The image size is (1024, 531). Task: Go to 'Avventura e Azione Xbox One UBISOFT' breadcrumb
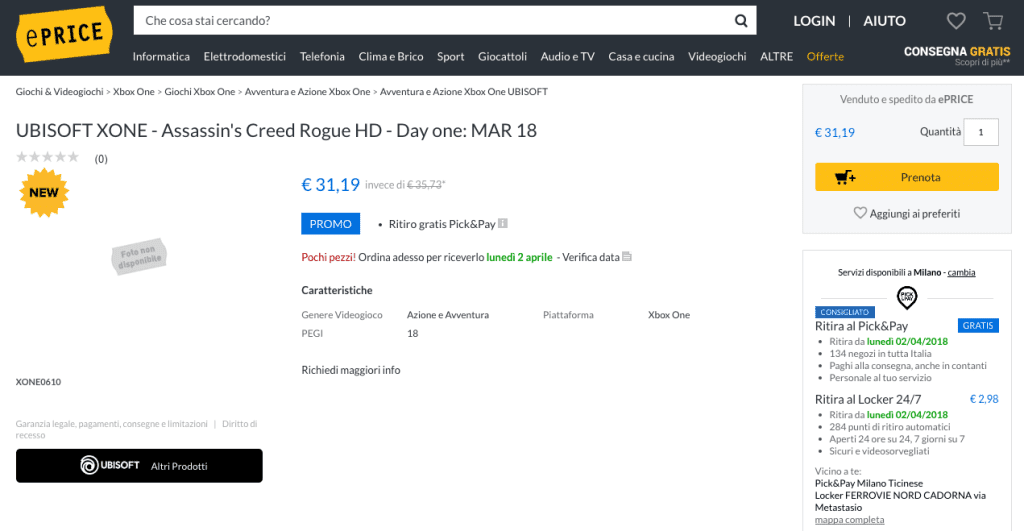point(464,92)
